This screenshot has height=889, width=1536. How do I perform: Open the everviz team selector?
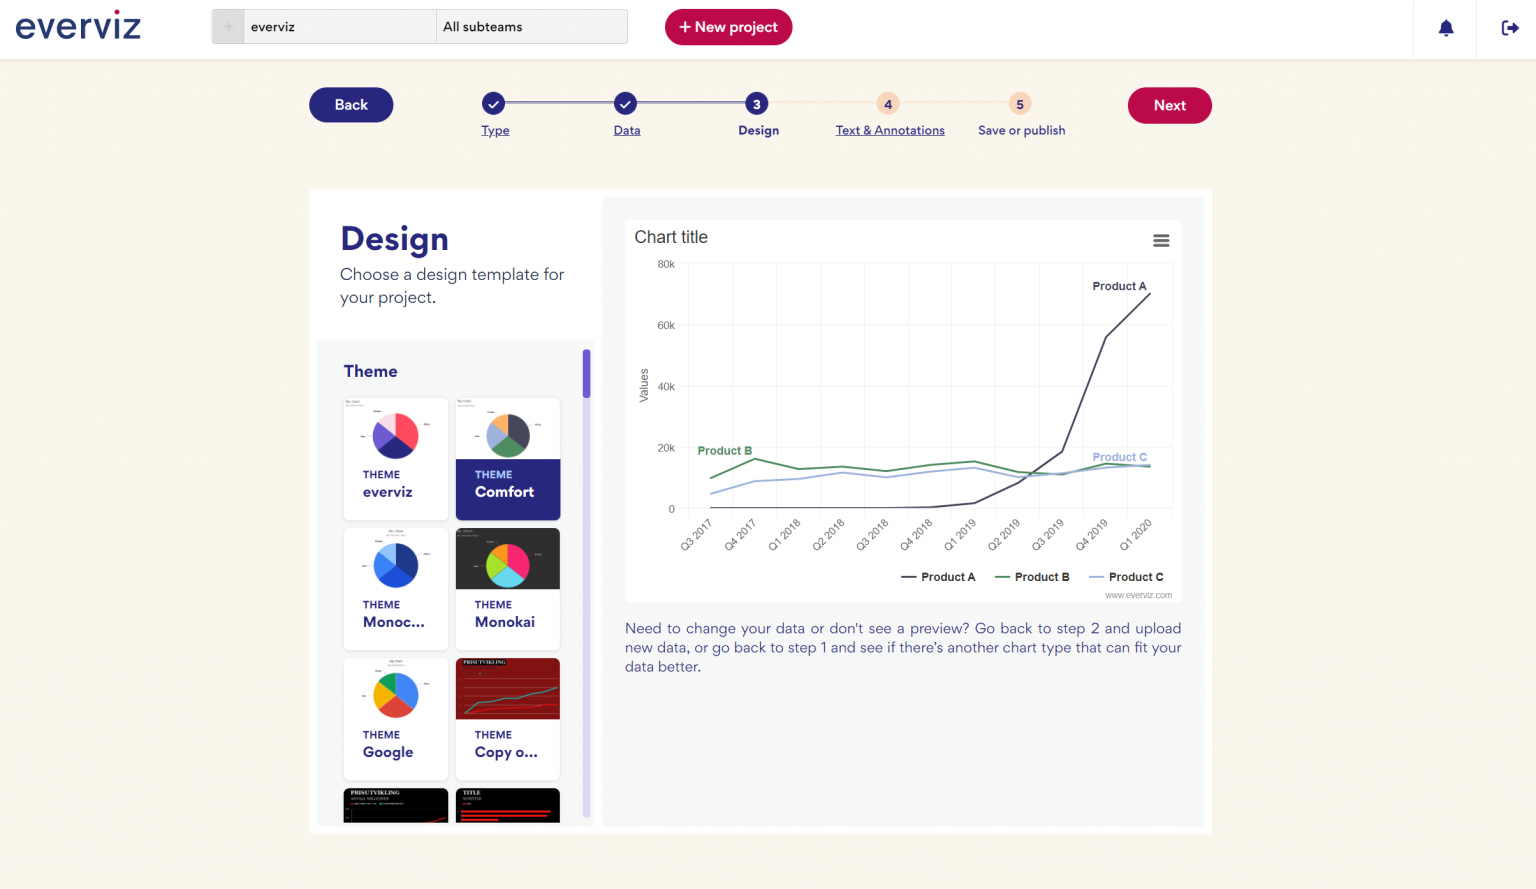(340, 26)
